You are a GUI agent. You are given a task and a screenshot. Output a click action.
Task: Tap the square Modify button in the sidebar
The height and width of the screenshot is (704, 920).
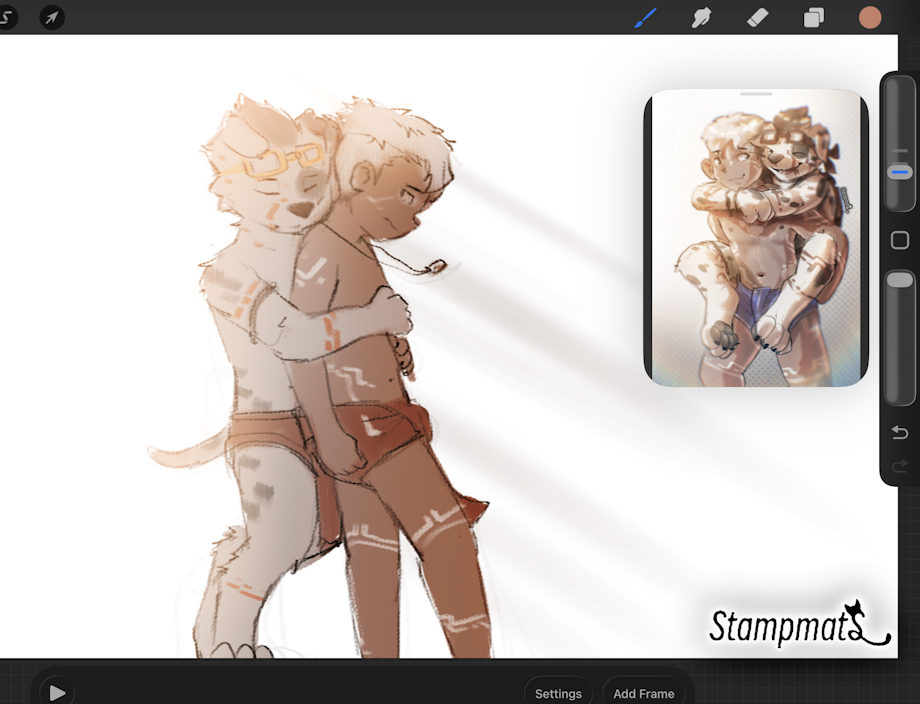pos(899,240)
